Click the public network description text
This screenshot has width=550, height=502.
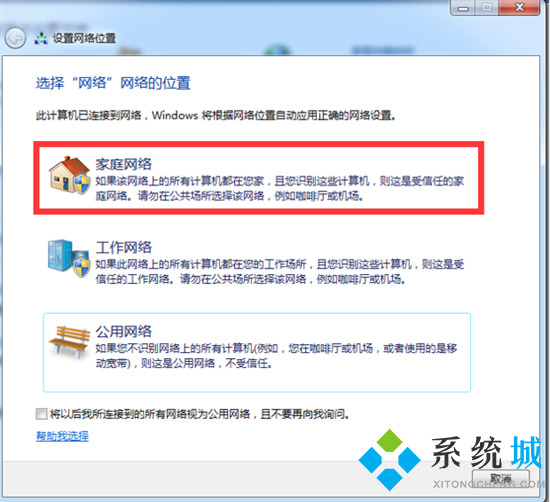pyautogui.click(x=276, y=356)
